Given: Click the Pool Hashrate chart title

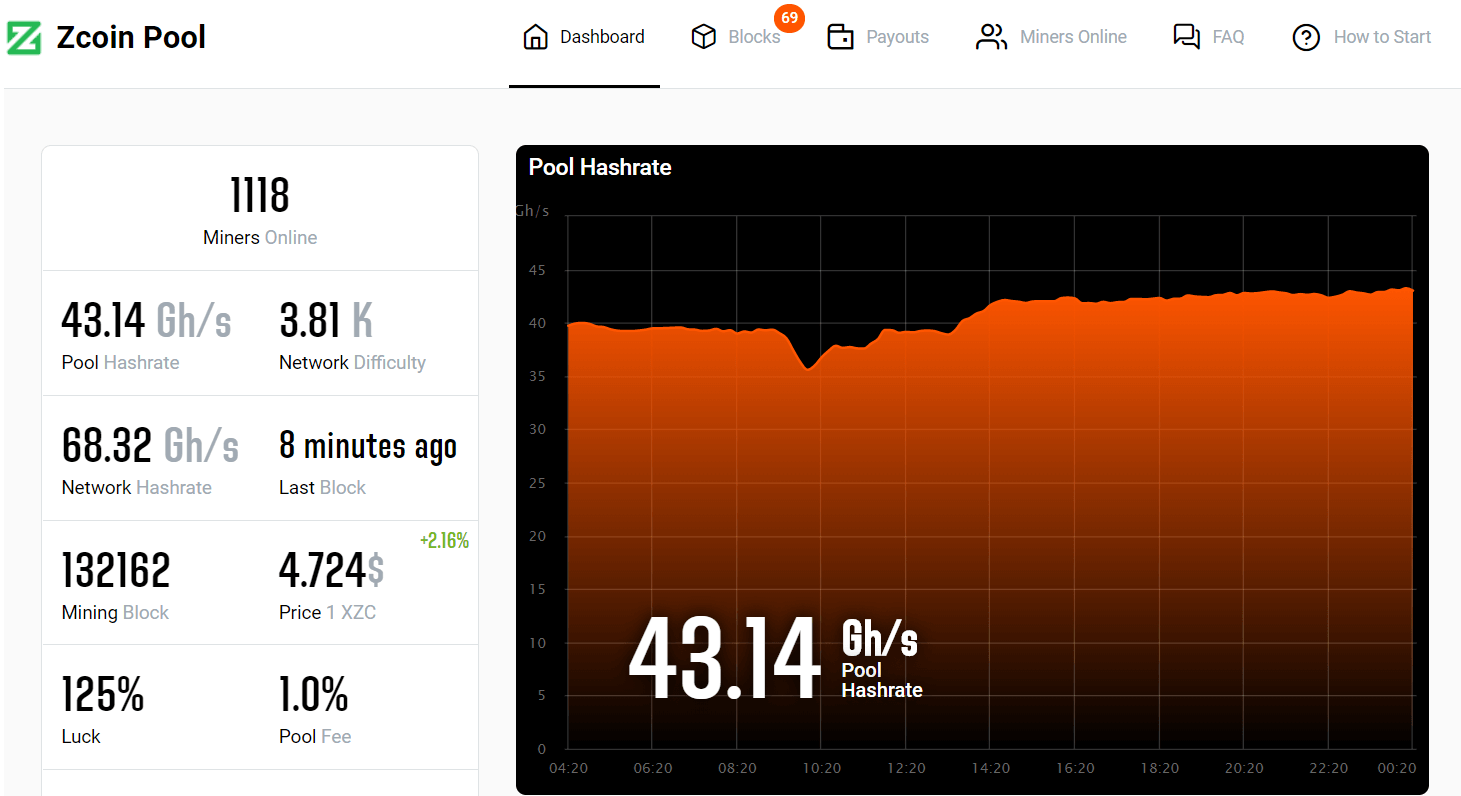Looking at the screenshot, I should [600, 167].
